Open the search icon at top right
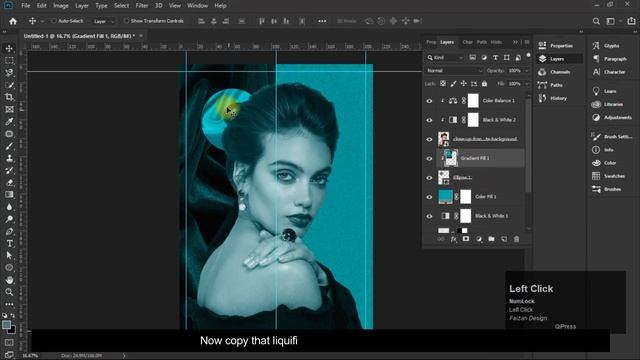Viewport: 640px width, 360px height. tap(596, 21)
